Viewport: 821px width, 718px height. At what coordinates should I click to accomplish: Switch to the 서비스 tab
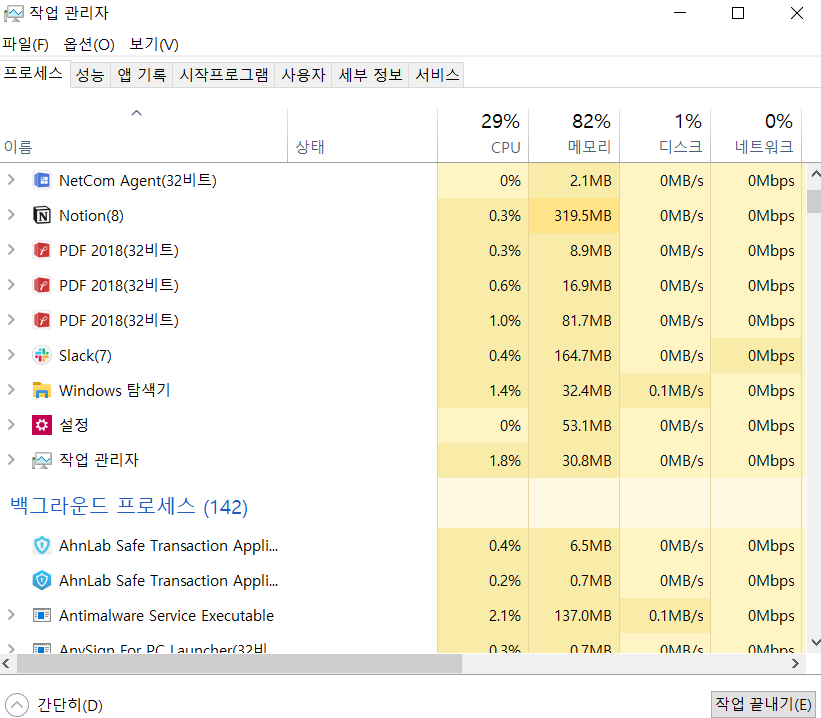(437, 75)
